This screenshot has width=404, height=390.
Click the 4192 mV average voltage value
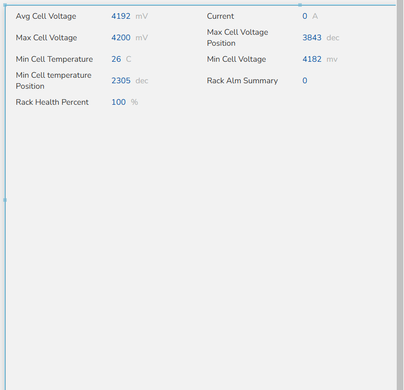[121, 16]
